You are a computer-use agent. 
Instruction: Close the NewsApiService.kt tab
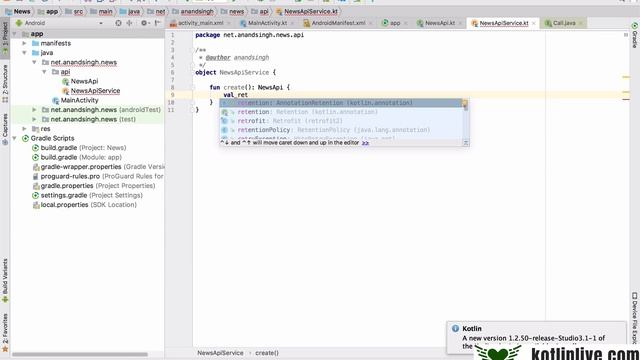point(534,23)
